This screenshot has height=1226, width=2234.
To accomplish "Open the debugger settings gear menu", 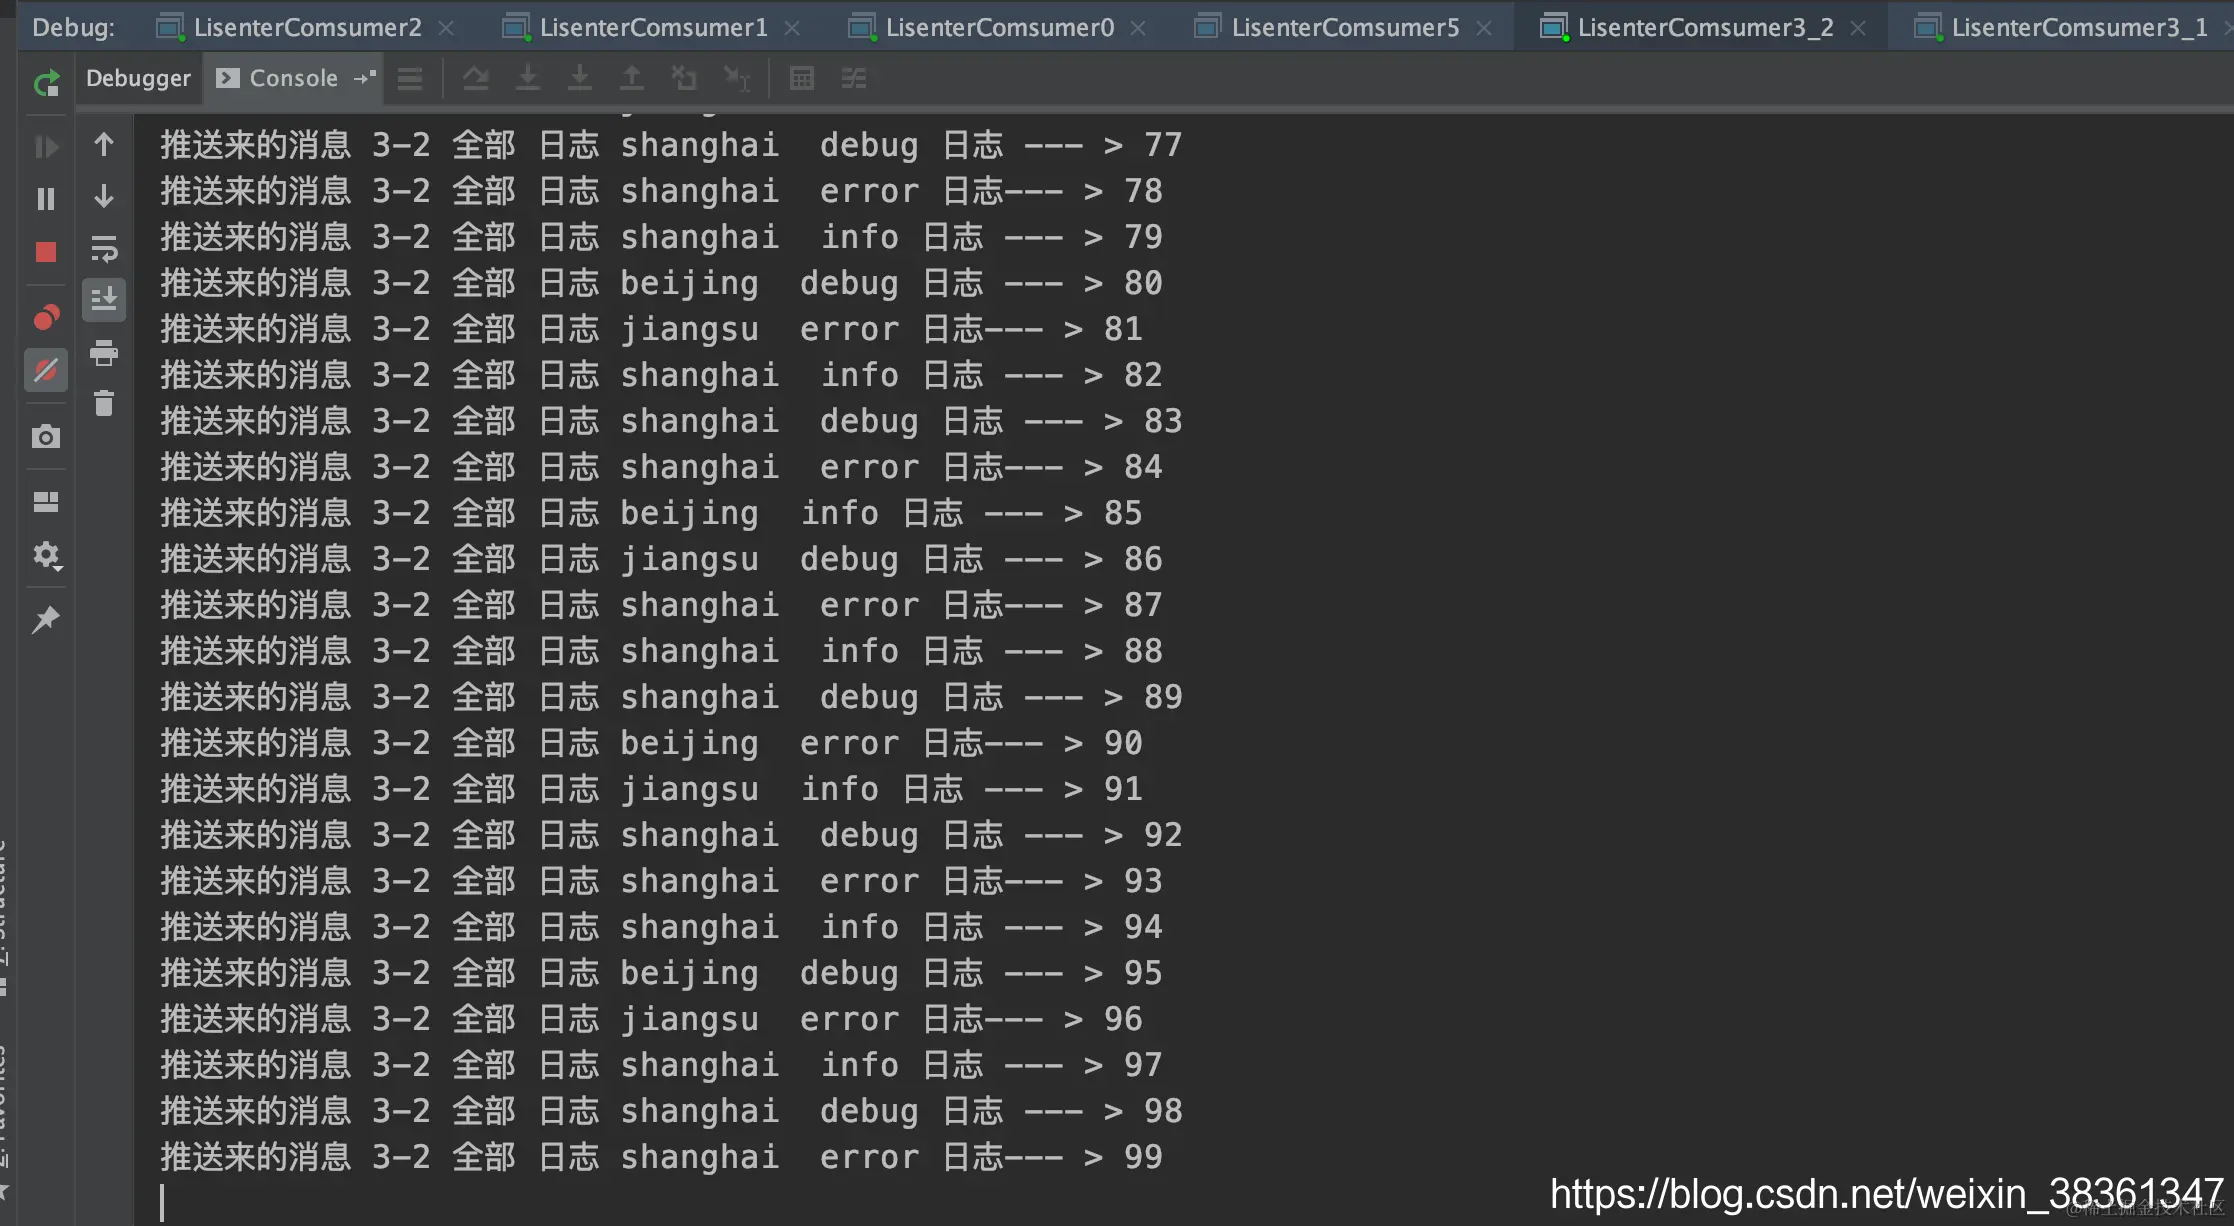I will (x=46, y=556).
